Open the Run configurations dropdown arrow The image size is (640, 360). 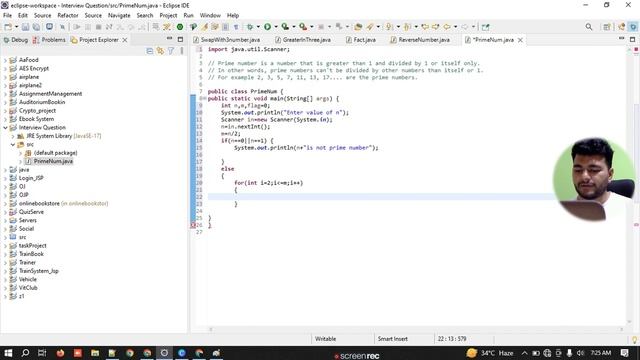point(276,27)
